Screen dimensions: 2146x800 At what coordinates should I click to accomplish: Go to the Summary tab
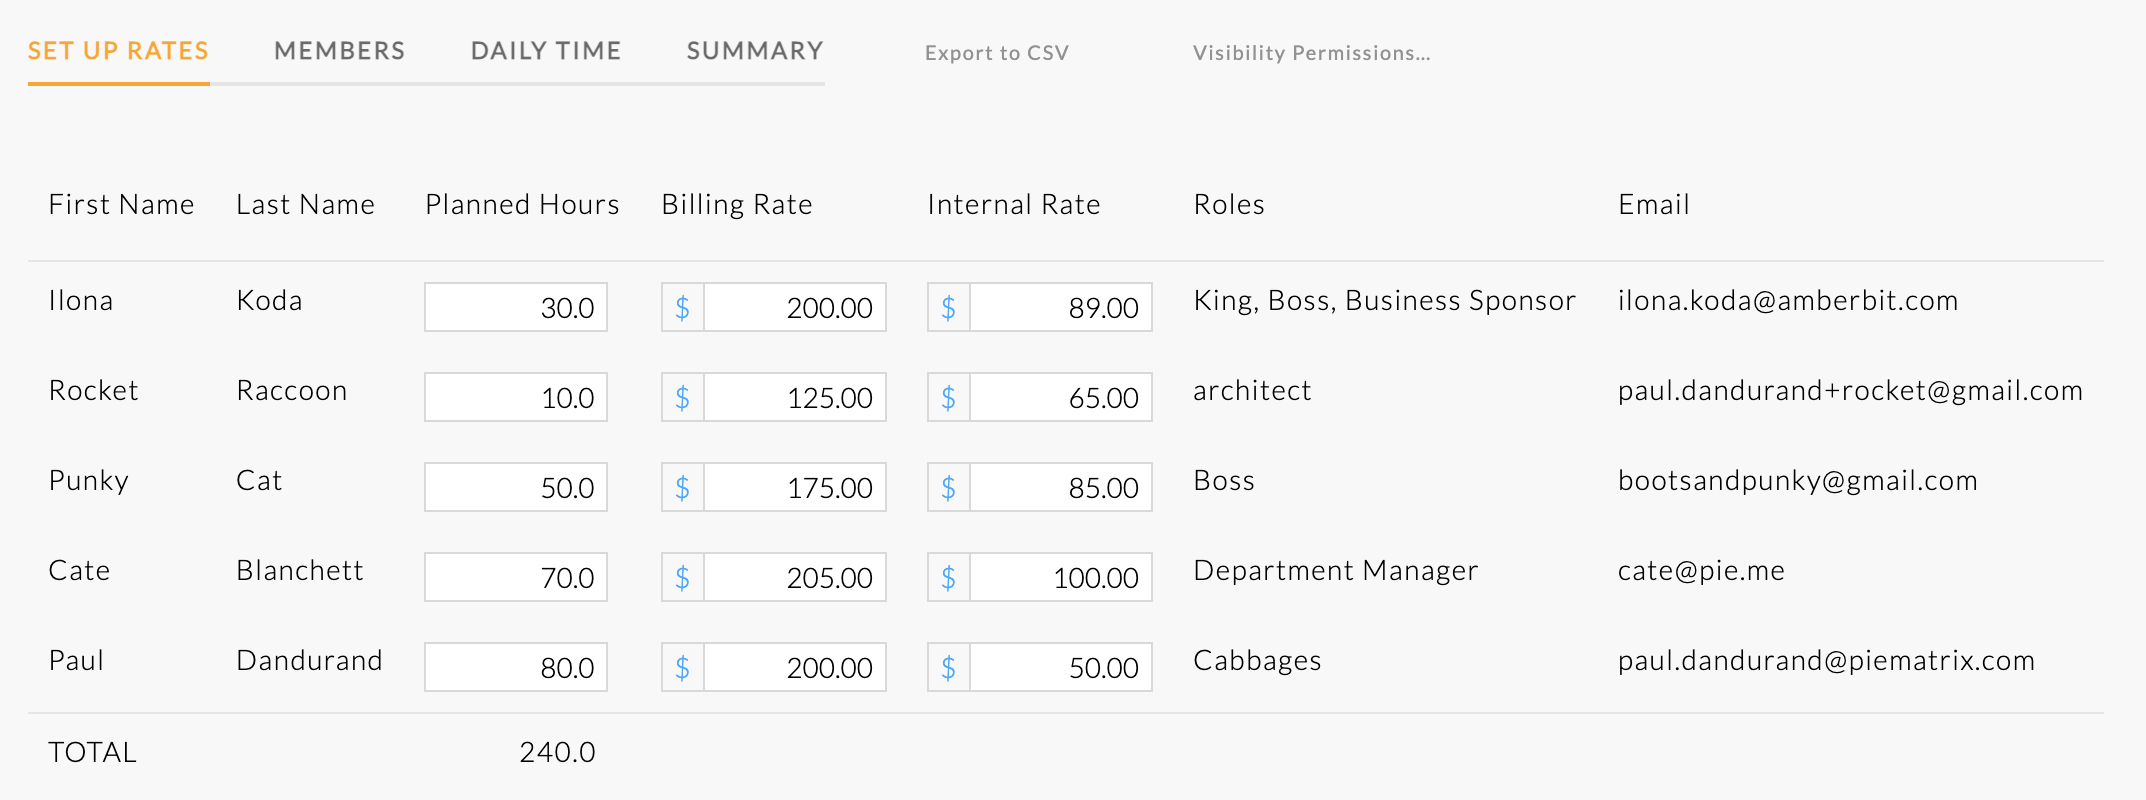tap(755, 51)
